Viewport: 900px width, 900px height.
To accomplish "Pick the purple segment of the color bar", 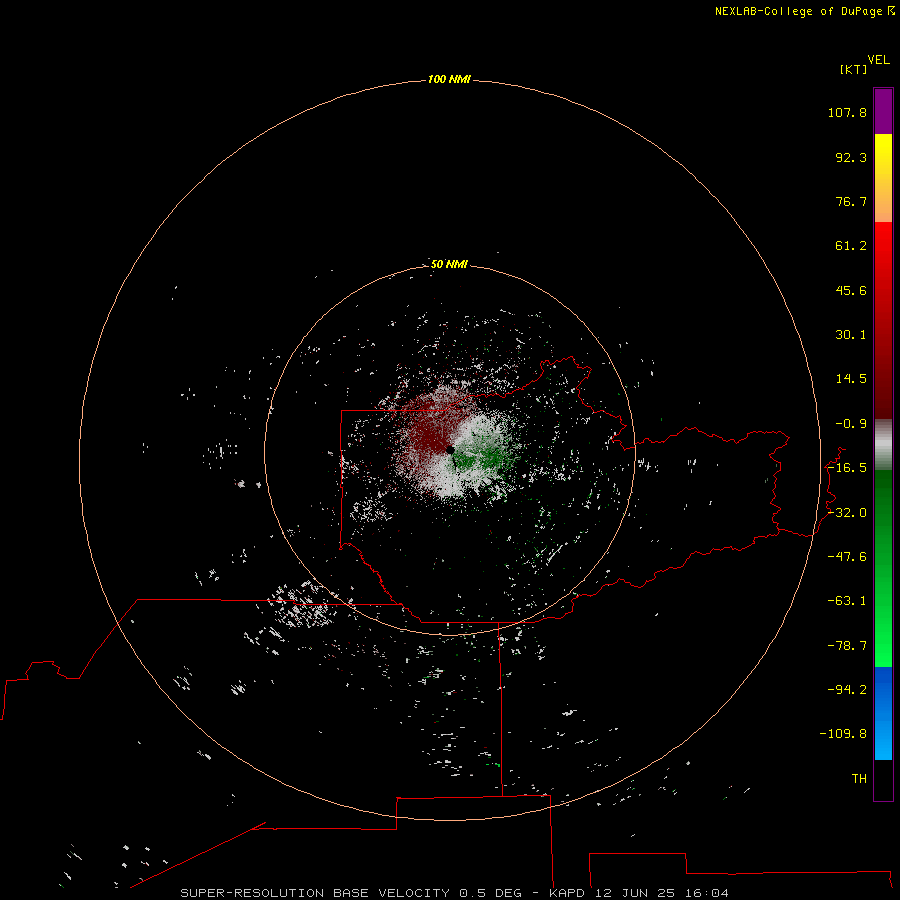I will [883, 111].
